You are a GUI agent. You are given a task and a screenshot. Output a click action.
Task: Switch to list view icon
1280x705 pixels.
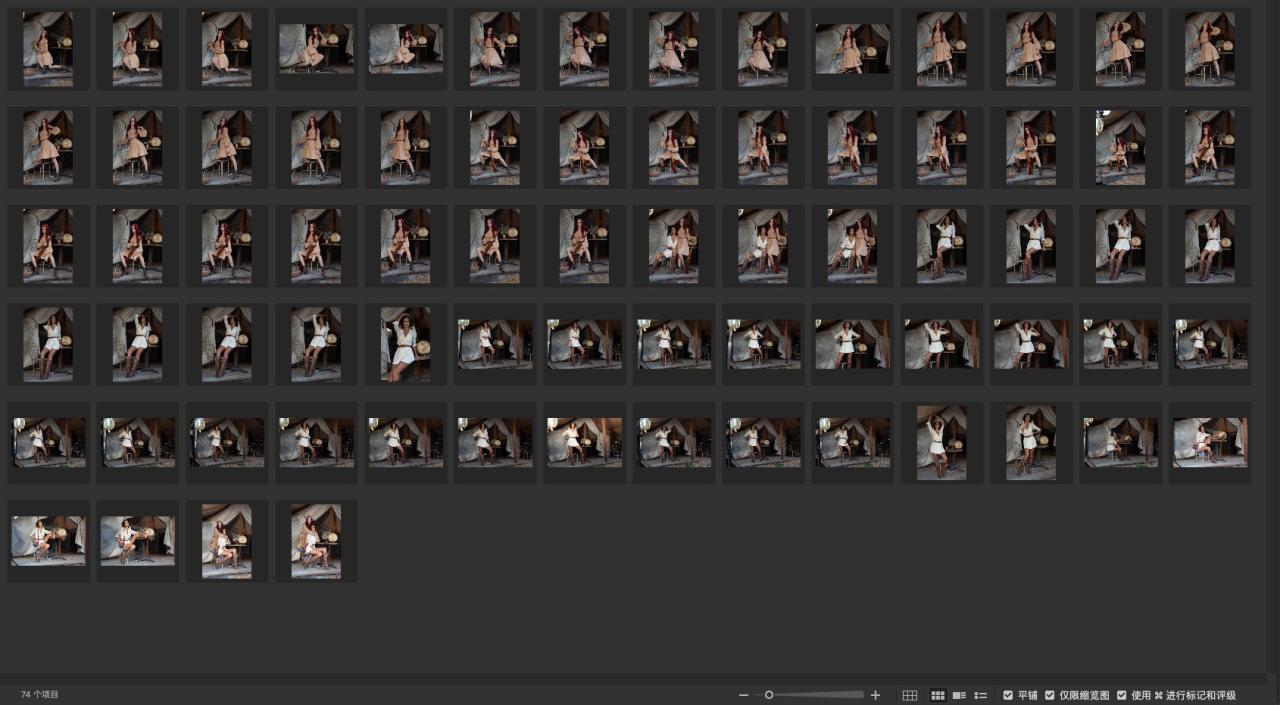(x=981, y=695)
